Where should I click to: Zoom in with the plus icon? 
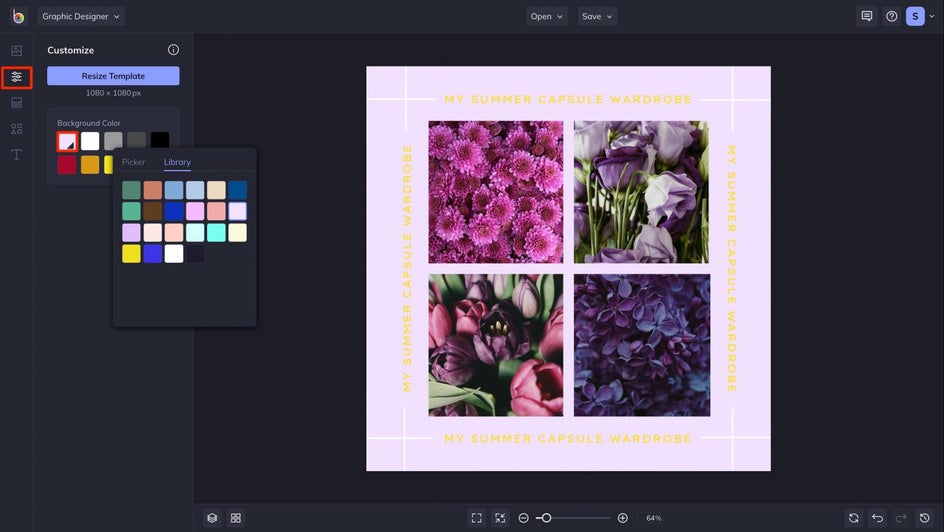[x=623, y=518]
